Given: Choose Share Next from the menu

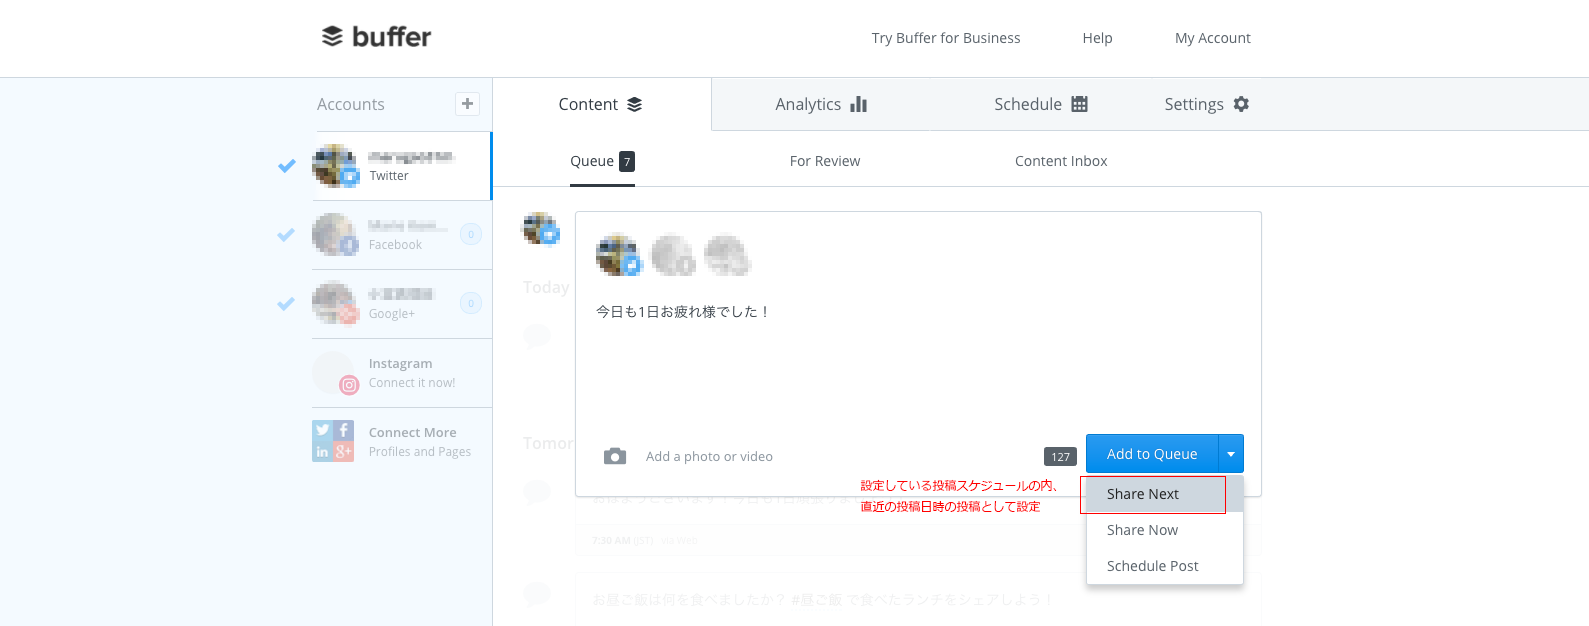Looking at the screenshot, I should (1165, 494).
